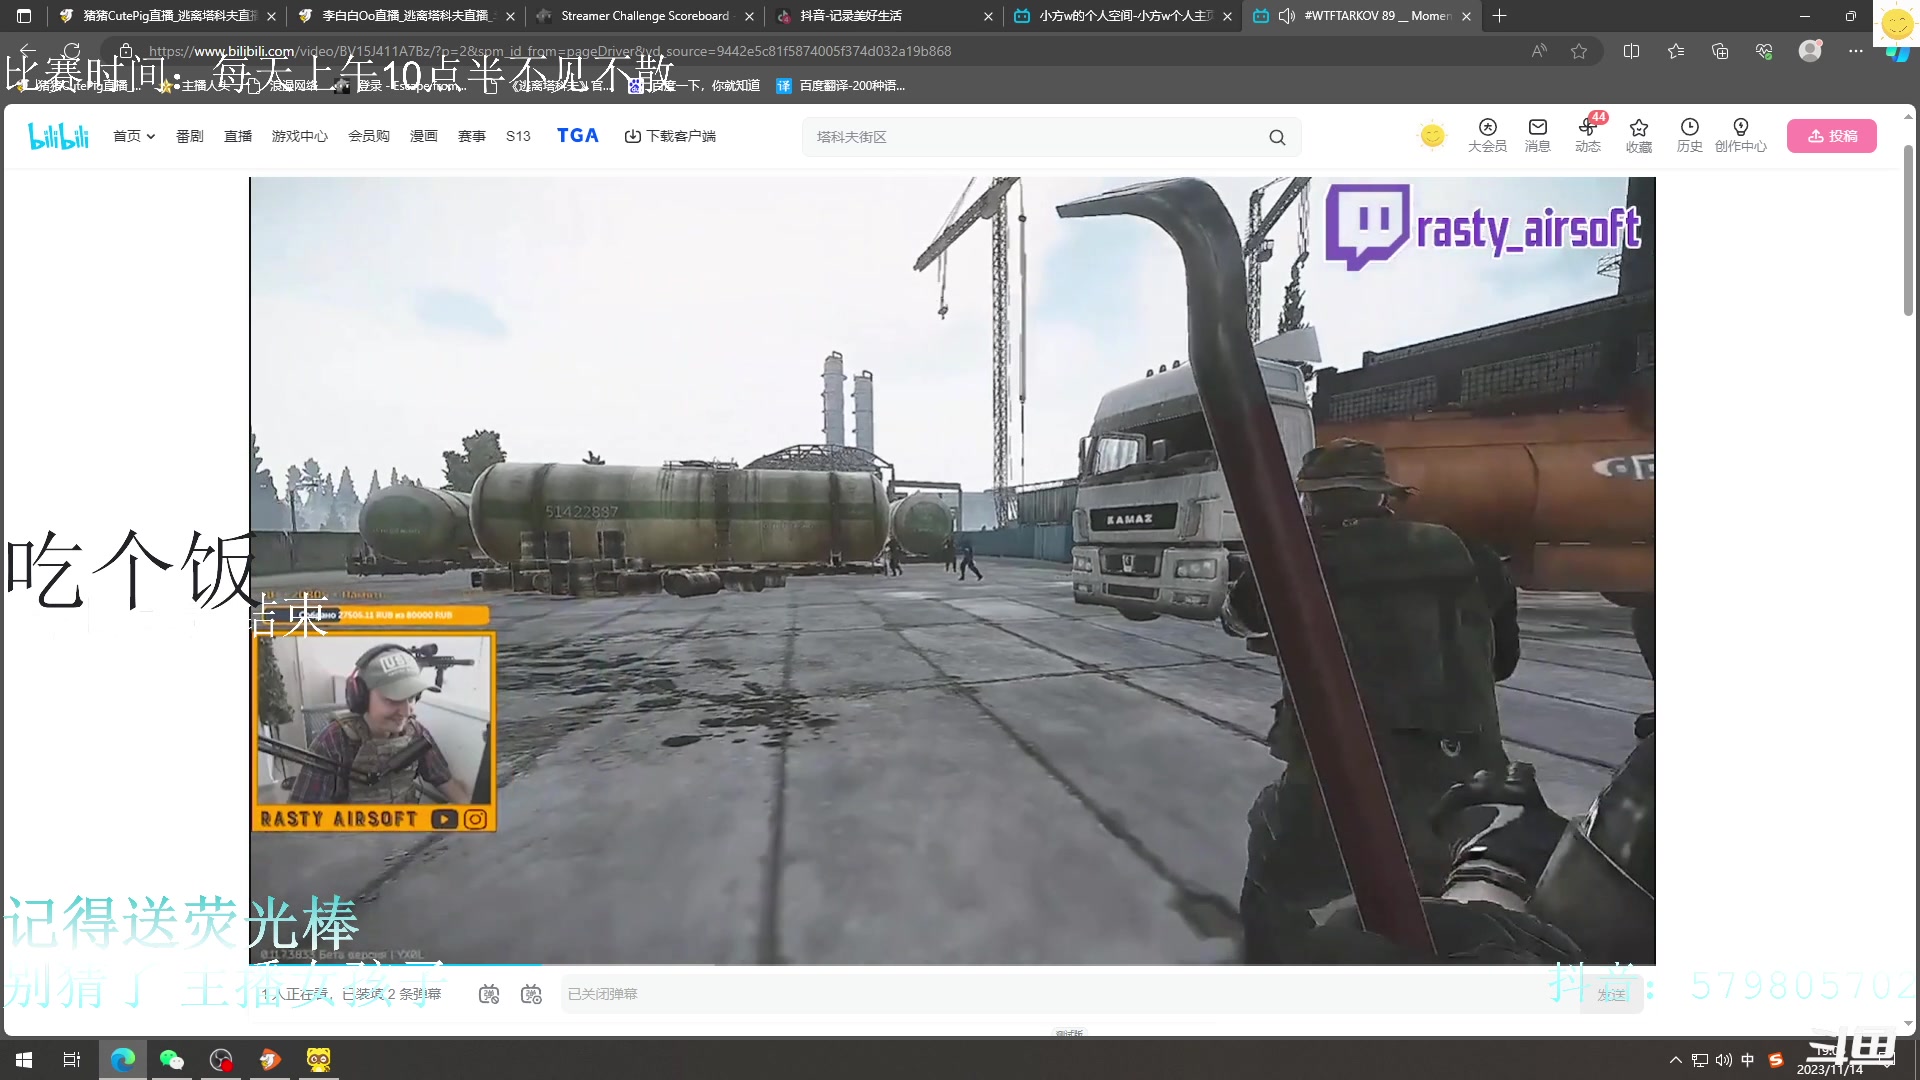The height and width of the screenshot is (1080, 1920).
Task: Open the 动态 feed icon with badge 44
Action: pyautogui.click(x=1588, y=135)
